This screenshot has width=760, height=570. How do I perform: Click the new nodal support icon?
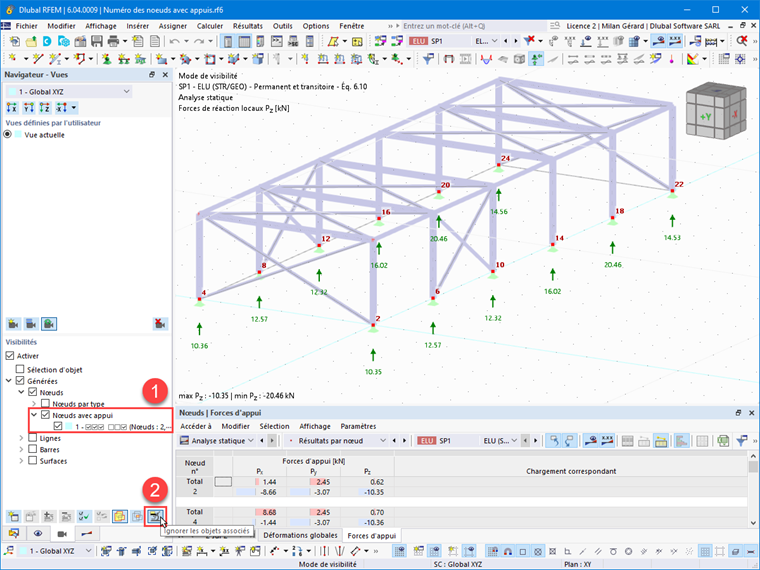[107, 59]
